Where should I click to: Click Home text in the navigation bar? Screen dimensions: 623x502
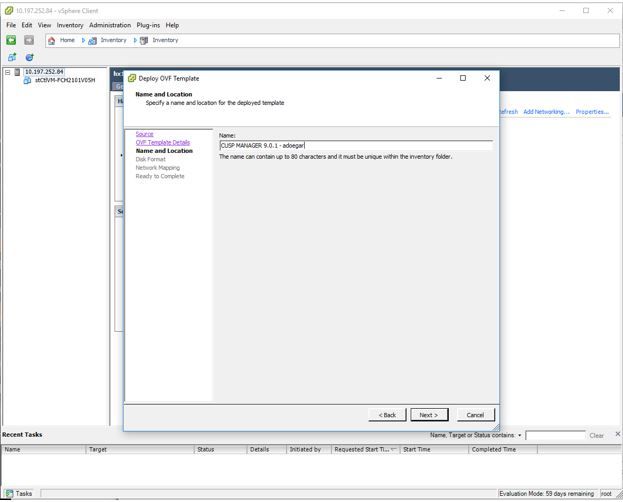[67, 41]
